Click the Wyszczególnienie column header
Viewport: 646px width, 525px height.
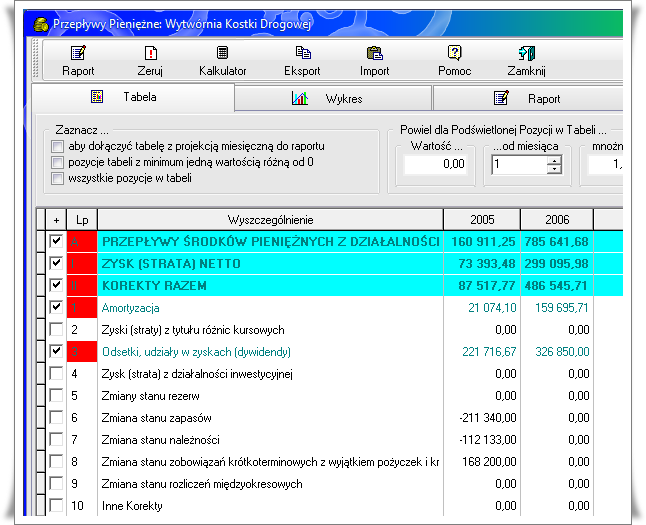[x=269, y=218]
